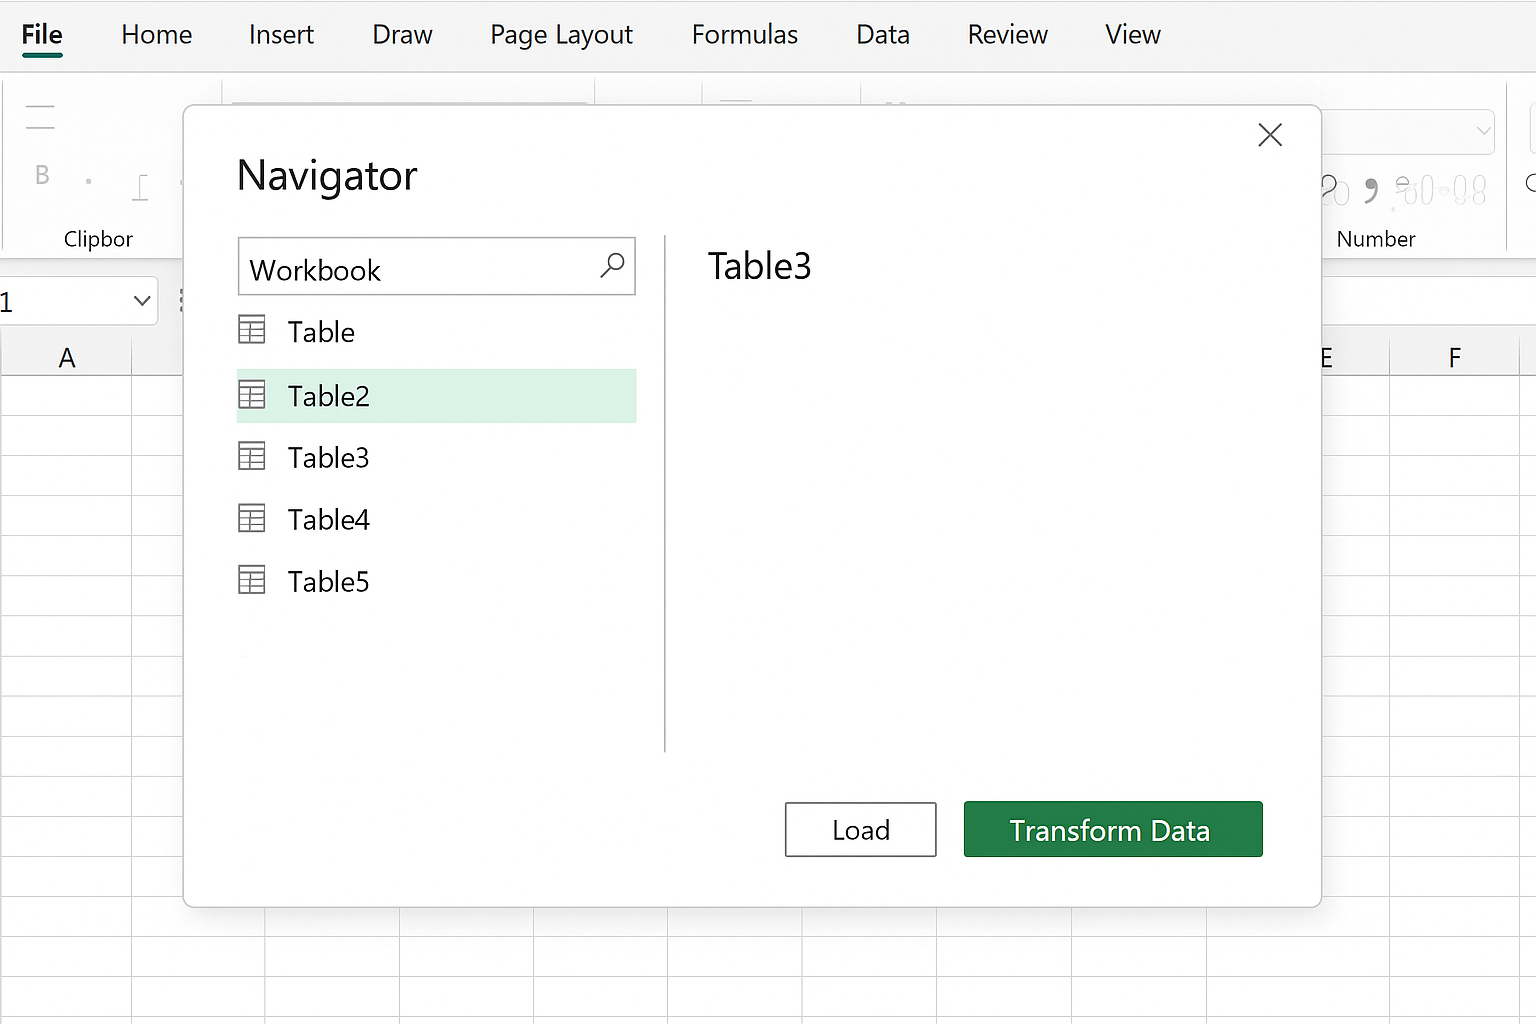Click the Load button
Screen dimensions: 1536x1024
point(860,829)
